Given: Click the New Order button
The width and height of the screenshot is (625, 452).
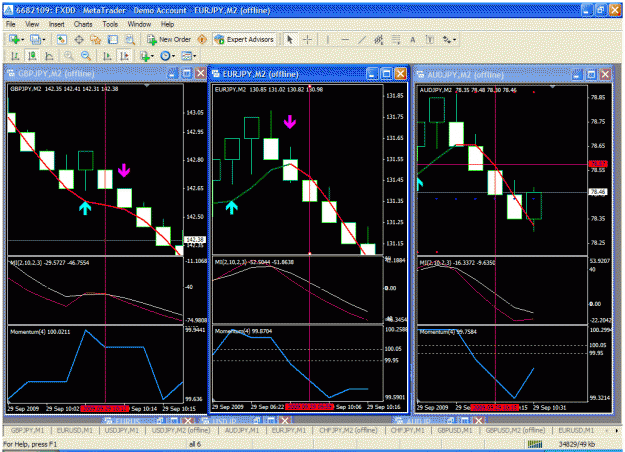Looking at the screenshot, I should 169,39.
